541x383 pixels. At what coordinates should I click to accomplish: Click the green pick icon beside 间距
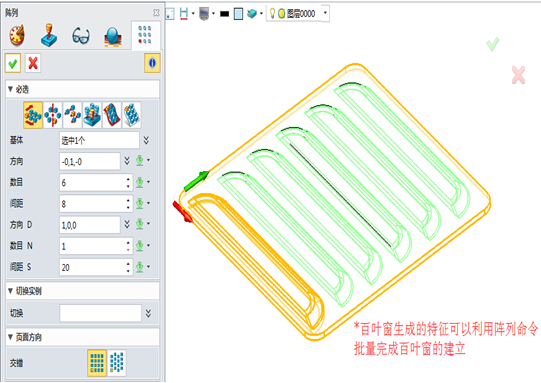139,203
